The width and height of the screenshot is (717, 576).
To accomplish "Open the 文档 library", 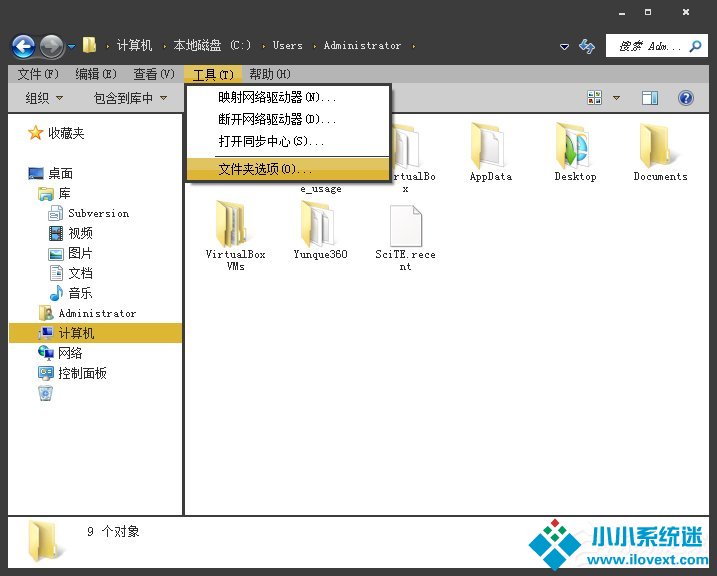I will (70, 273).
